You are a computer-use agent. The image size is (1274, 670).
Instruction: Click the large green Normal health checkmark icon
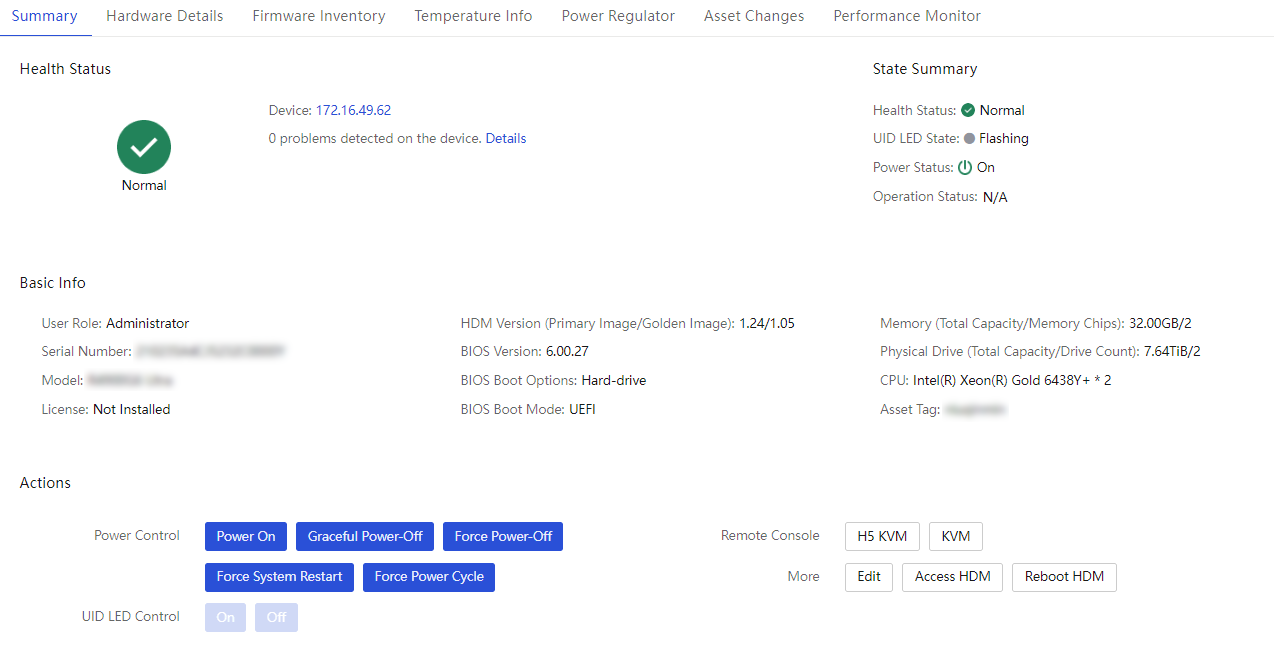[144, 147]
